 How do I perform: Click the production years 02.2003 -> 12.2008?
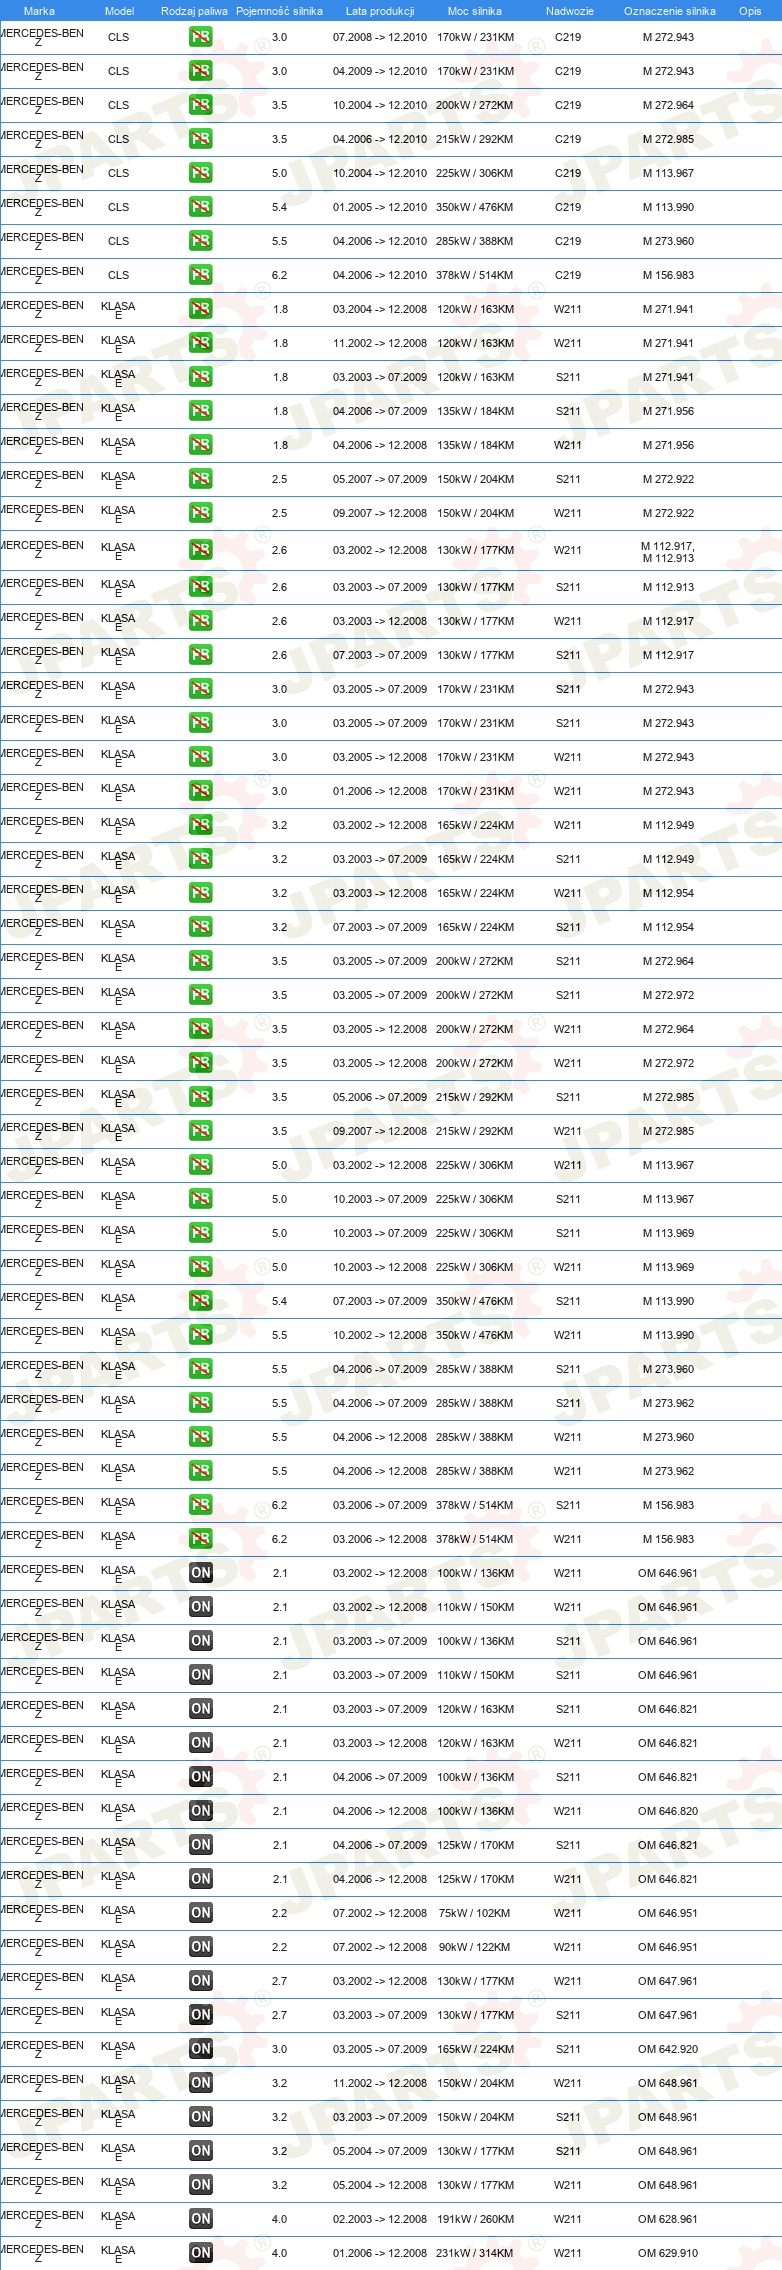380,2219
